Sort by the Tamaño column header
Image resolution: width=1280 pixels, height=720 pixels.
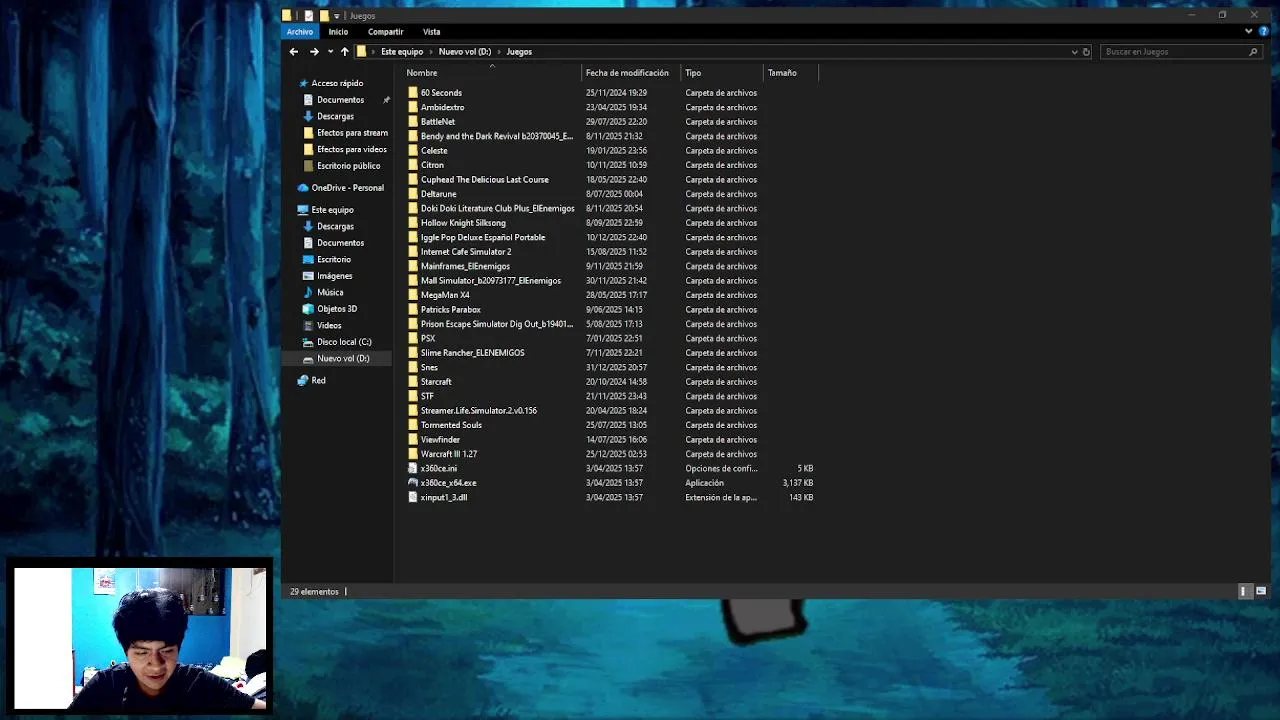click(790, 73)
